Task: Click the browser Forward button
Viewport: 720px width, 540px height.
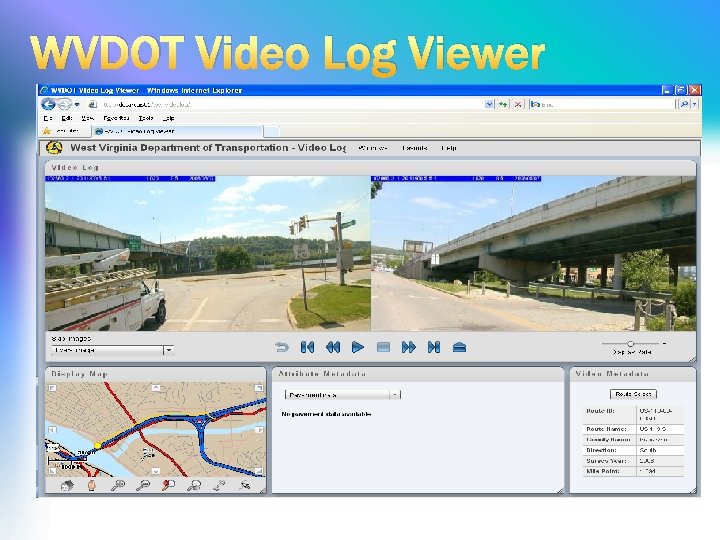Action: point(64,104)
